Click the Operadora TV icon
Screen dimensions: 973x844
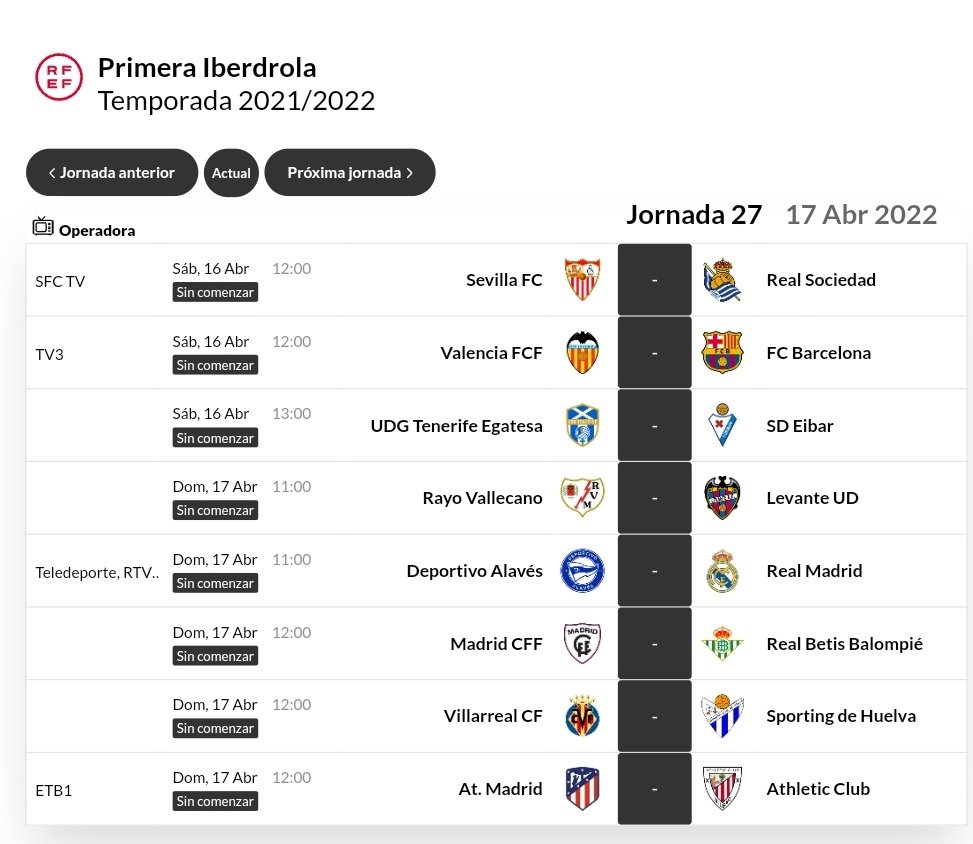coord(42,227)
